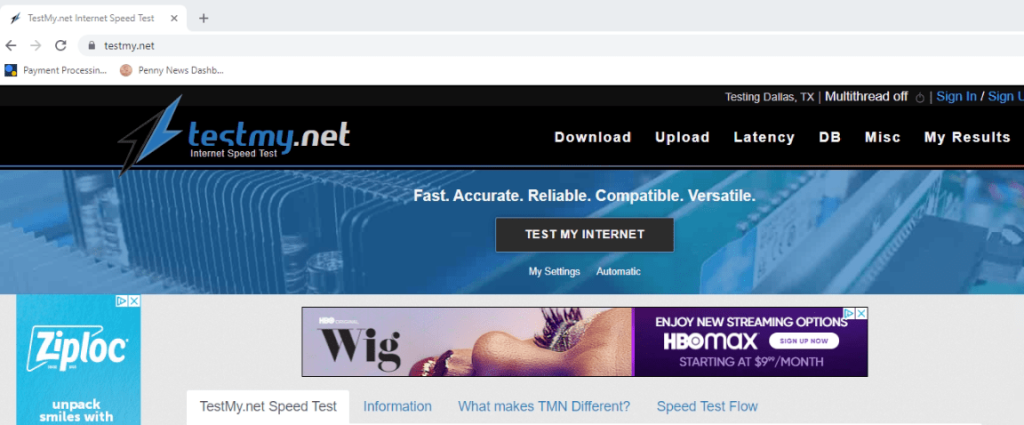This screenshot has height=425, width=1024.
Task: Select the TestMy.net Internet Speed Test browser tab
Action: (x=93, y=18)
